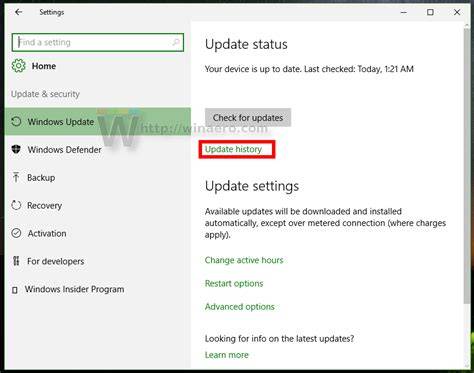Click the back arrow in Settings title bar
The image size is (474, 373).
[18, 12]
